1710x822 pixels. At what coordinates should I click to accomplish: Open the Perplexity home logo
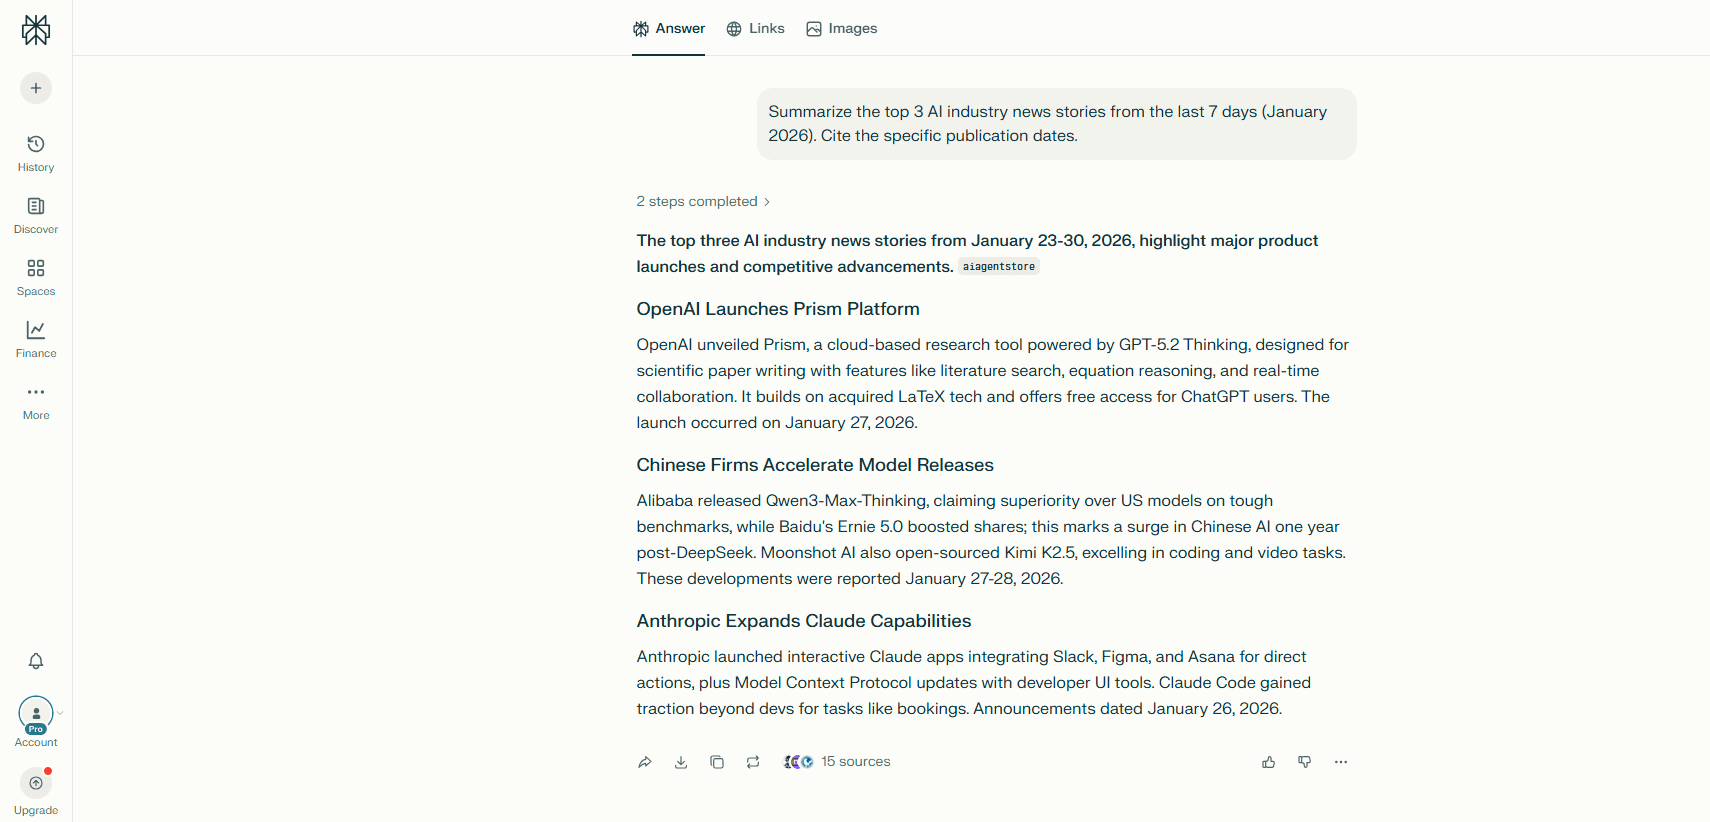pos(36,30)
